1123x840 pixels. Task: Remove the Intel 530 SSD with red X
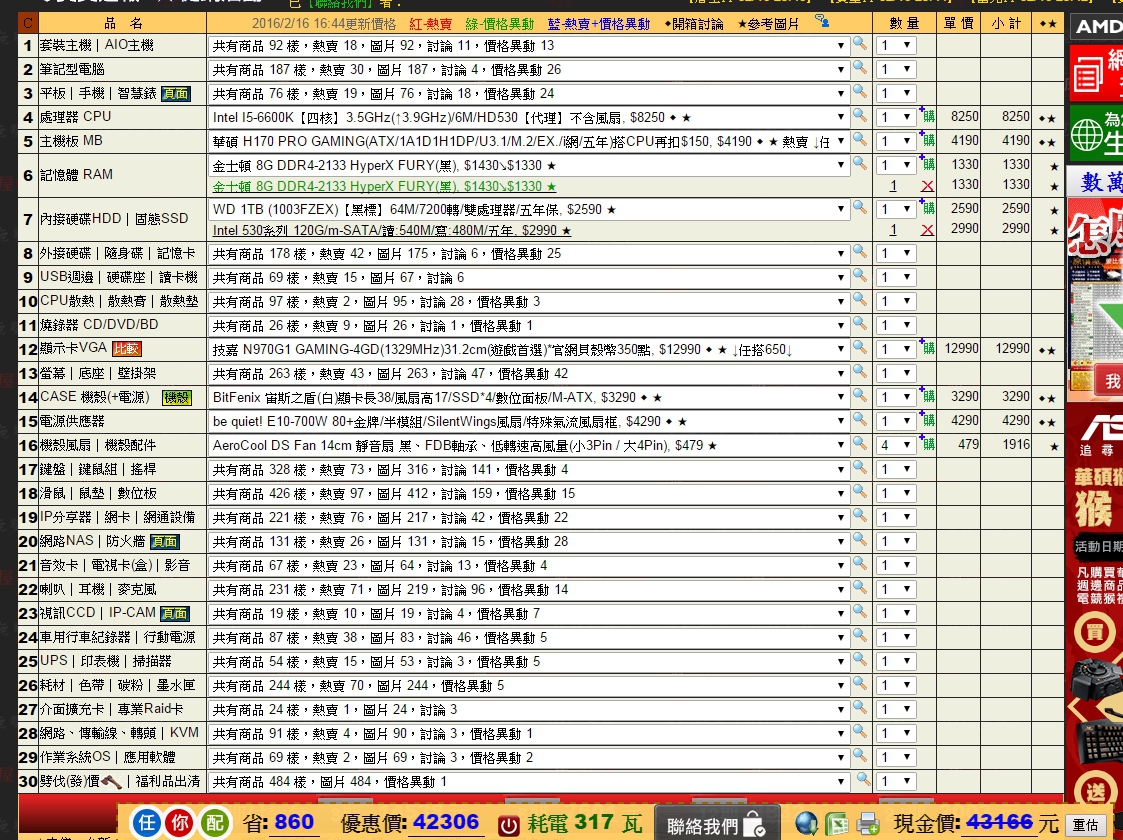pyautogui.click(x=927, y=230)
